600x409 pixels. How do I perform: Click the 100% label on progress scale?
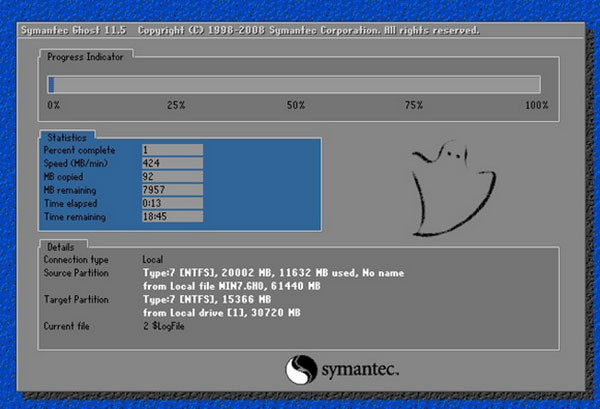tap(536, 105)
